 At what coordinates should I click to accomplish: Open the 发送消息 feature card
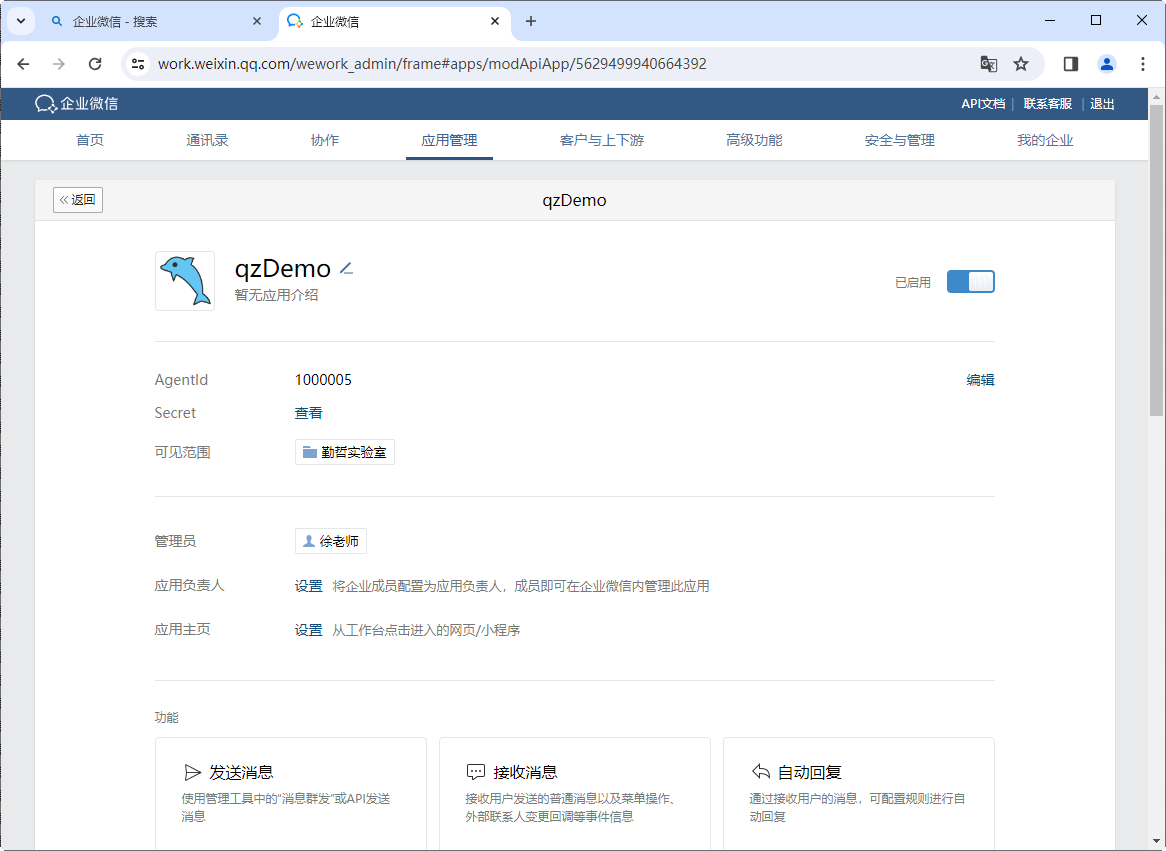point(290,790)
